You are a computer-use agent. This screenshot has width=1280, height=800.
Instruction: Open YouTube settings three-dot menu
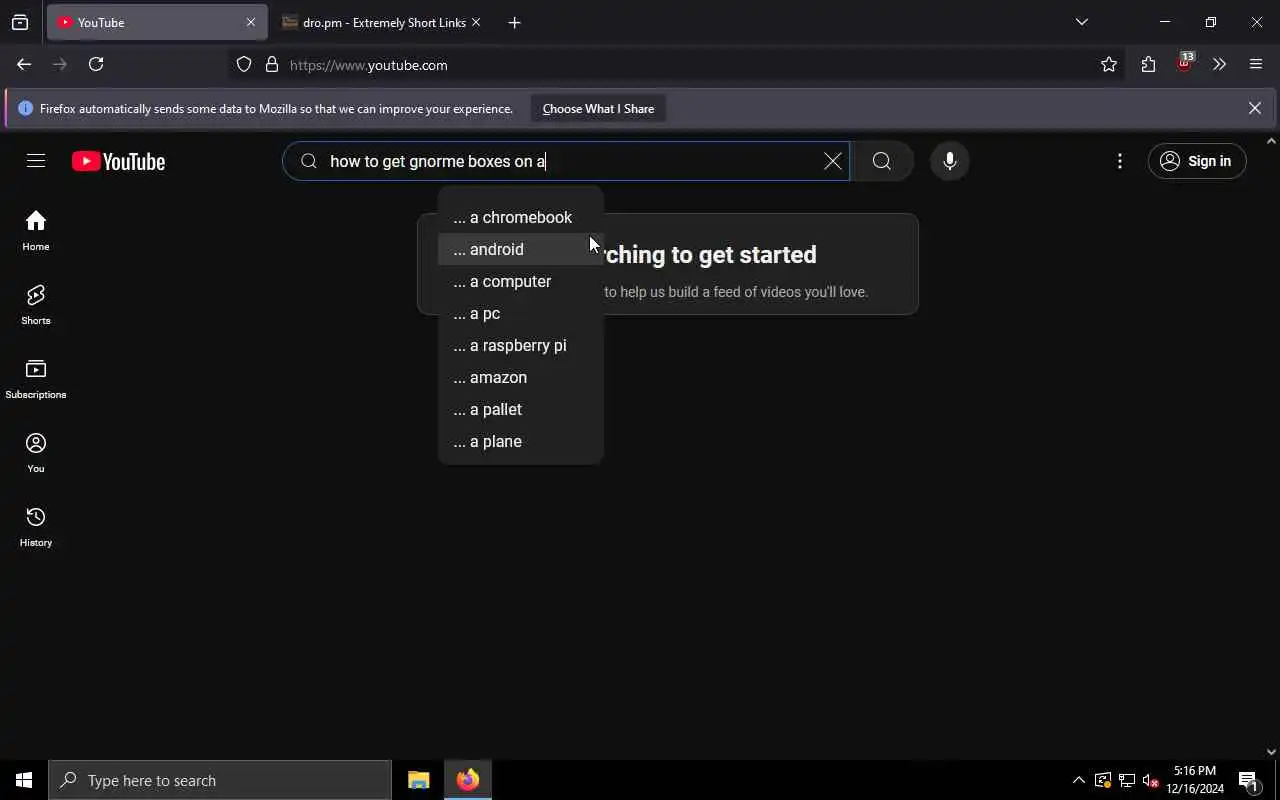1119,161
